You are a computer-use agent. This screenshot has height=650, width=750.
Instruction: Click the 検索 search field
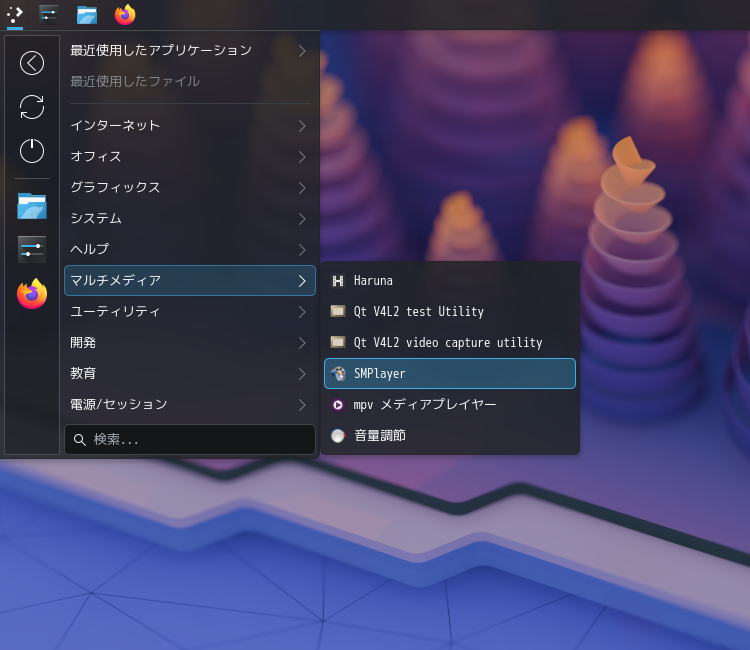point(190,440)
